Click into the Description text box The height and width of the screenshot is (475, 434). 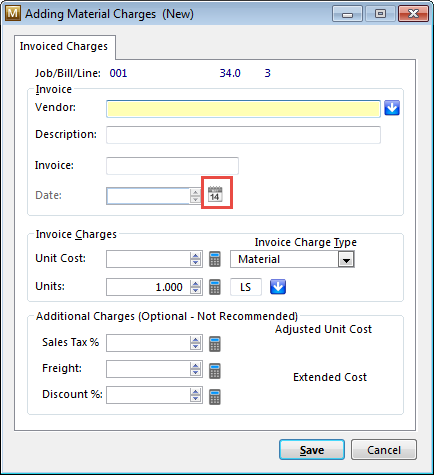243,135
